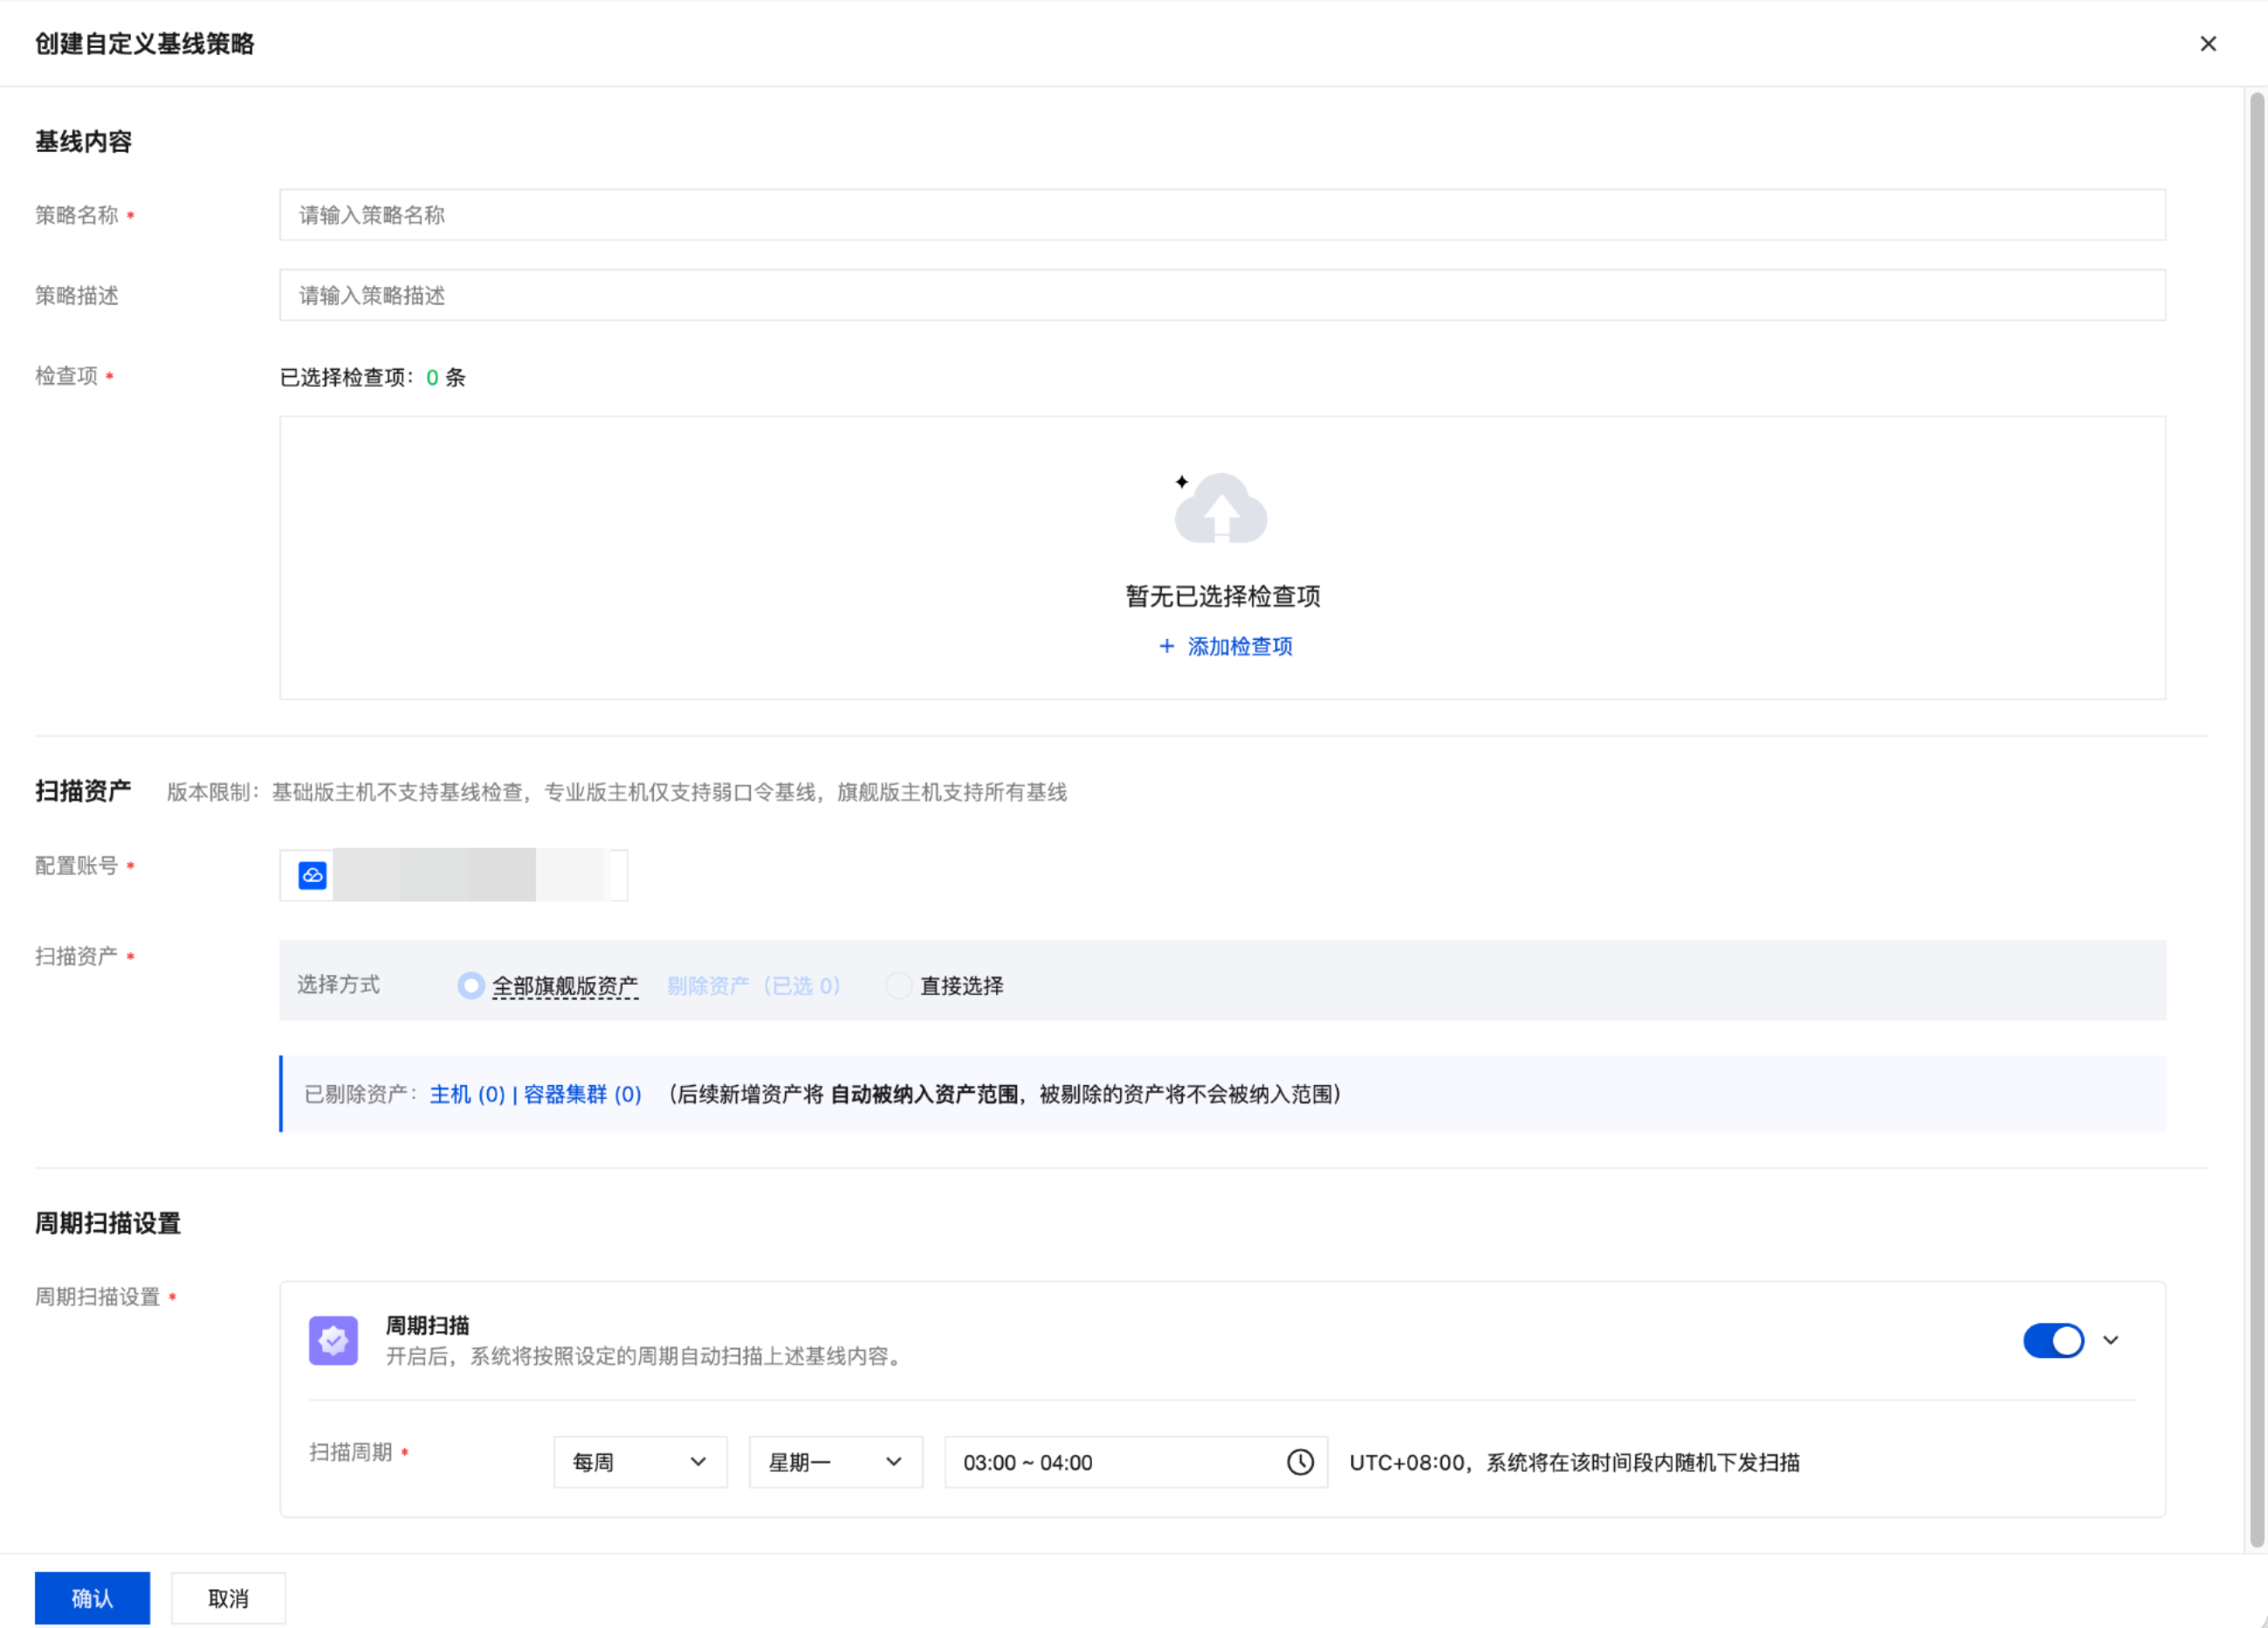Focus the 策略名称 input field
The height and width of the screenshot is (1628, 2268).
tap(1222, 215)
